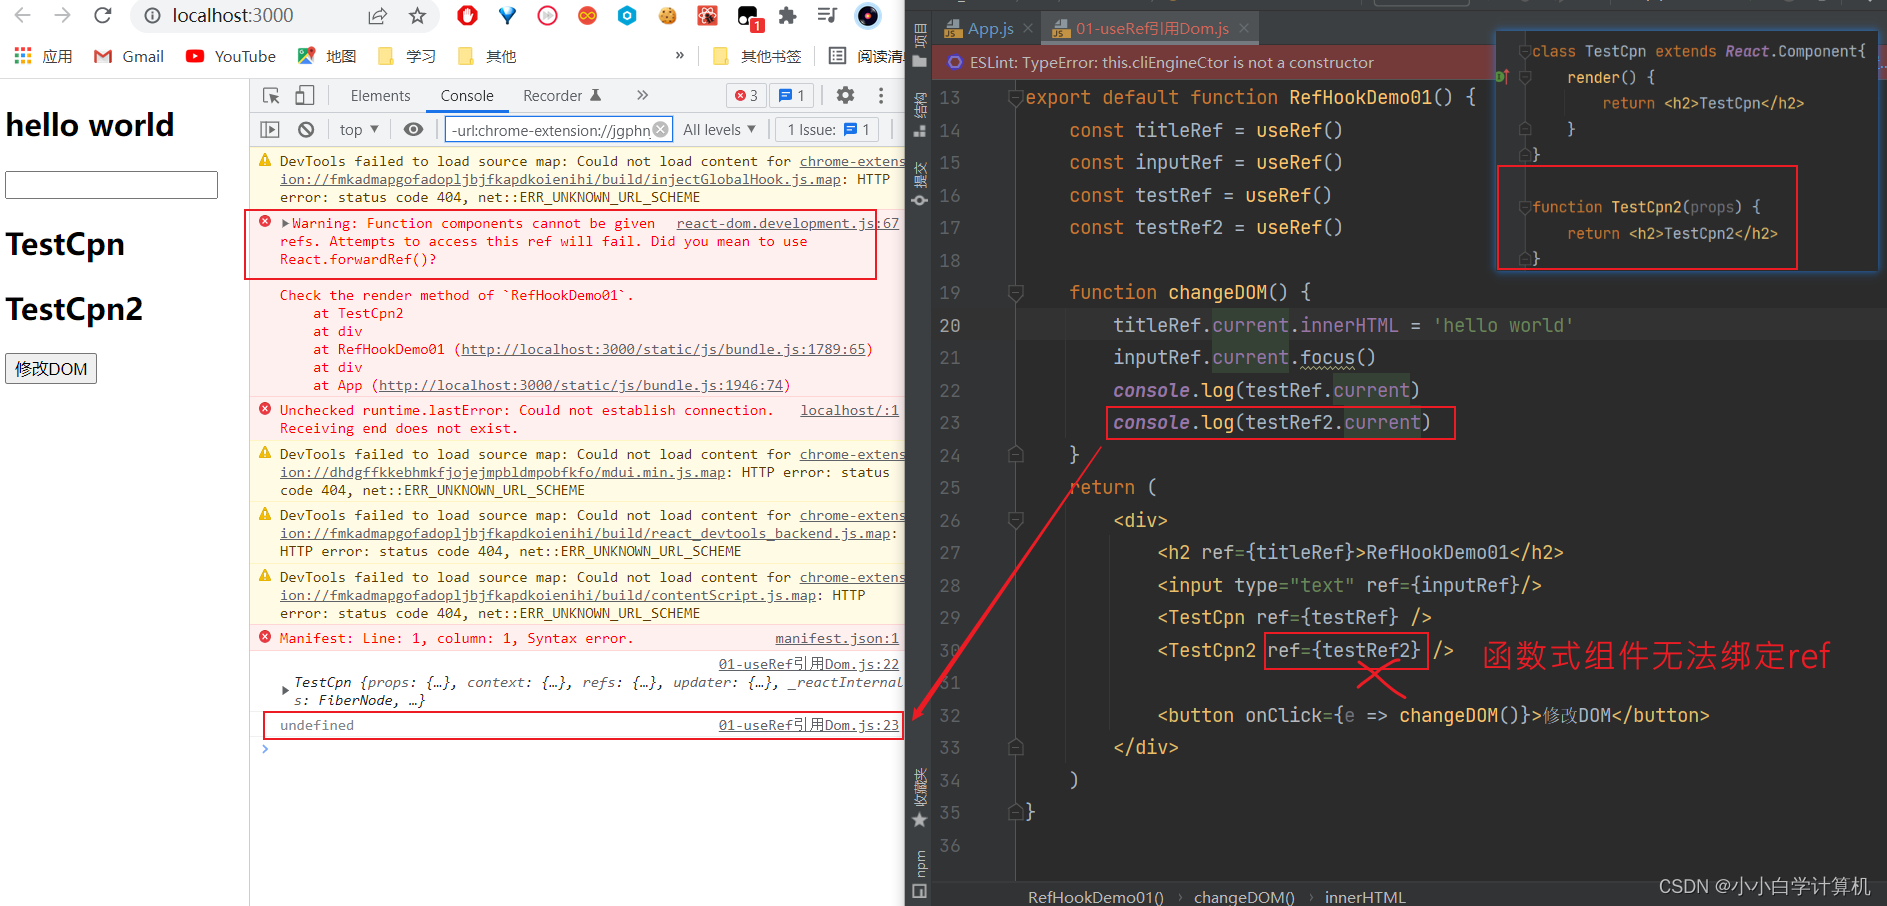
Task: Share this page via the share icon
Action: point(377,15)
